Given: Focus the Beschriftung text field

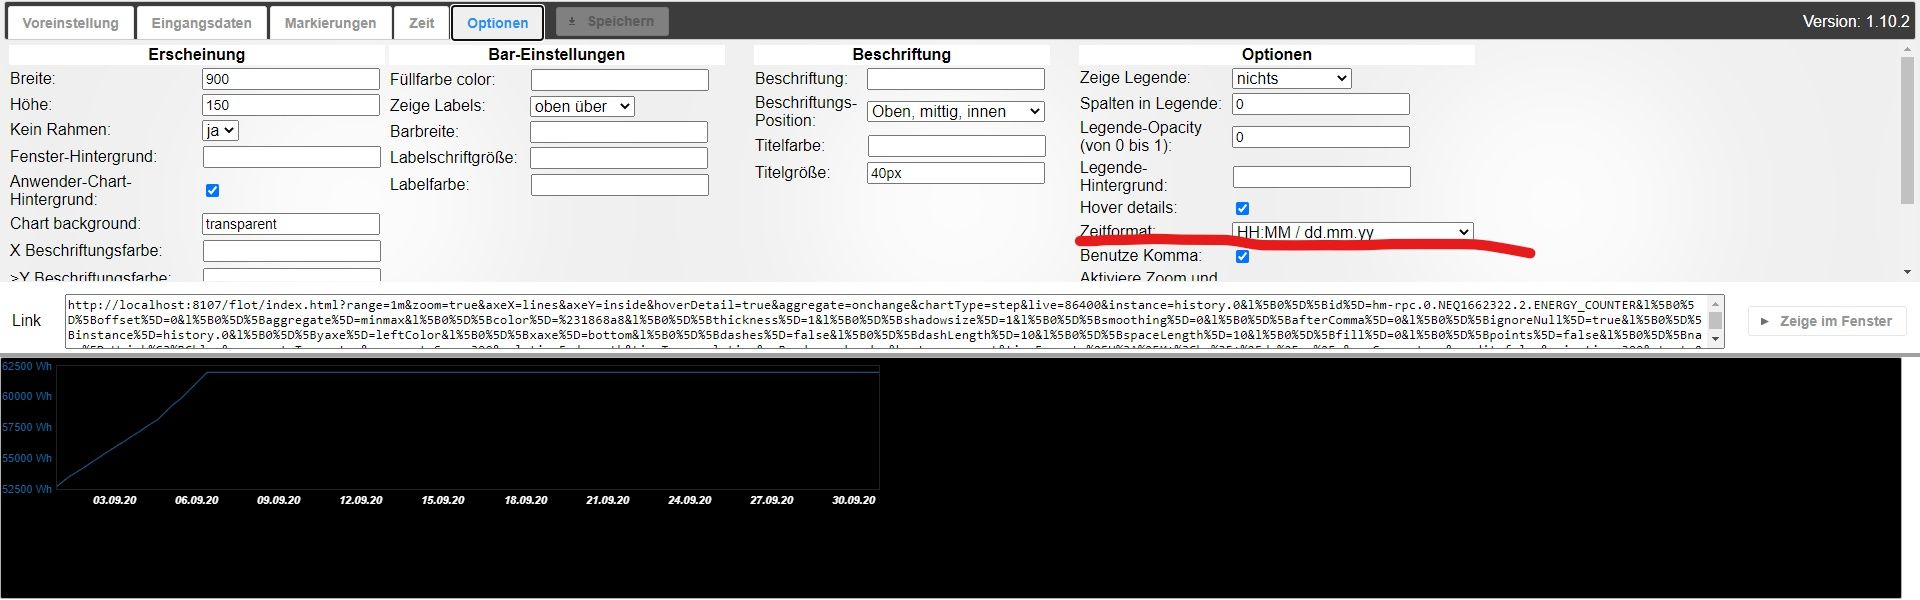Looking at the screenshot, I should click(956, 79).
